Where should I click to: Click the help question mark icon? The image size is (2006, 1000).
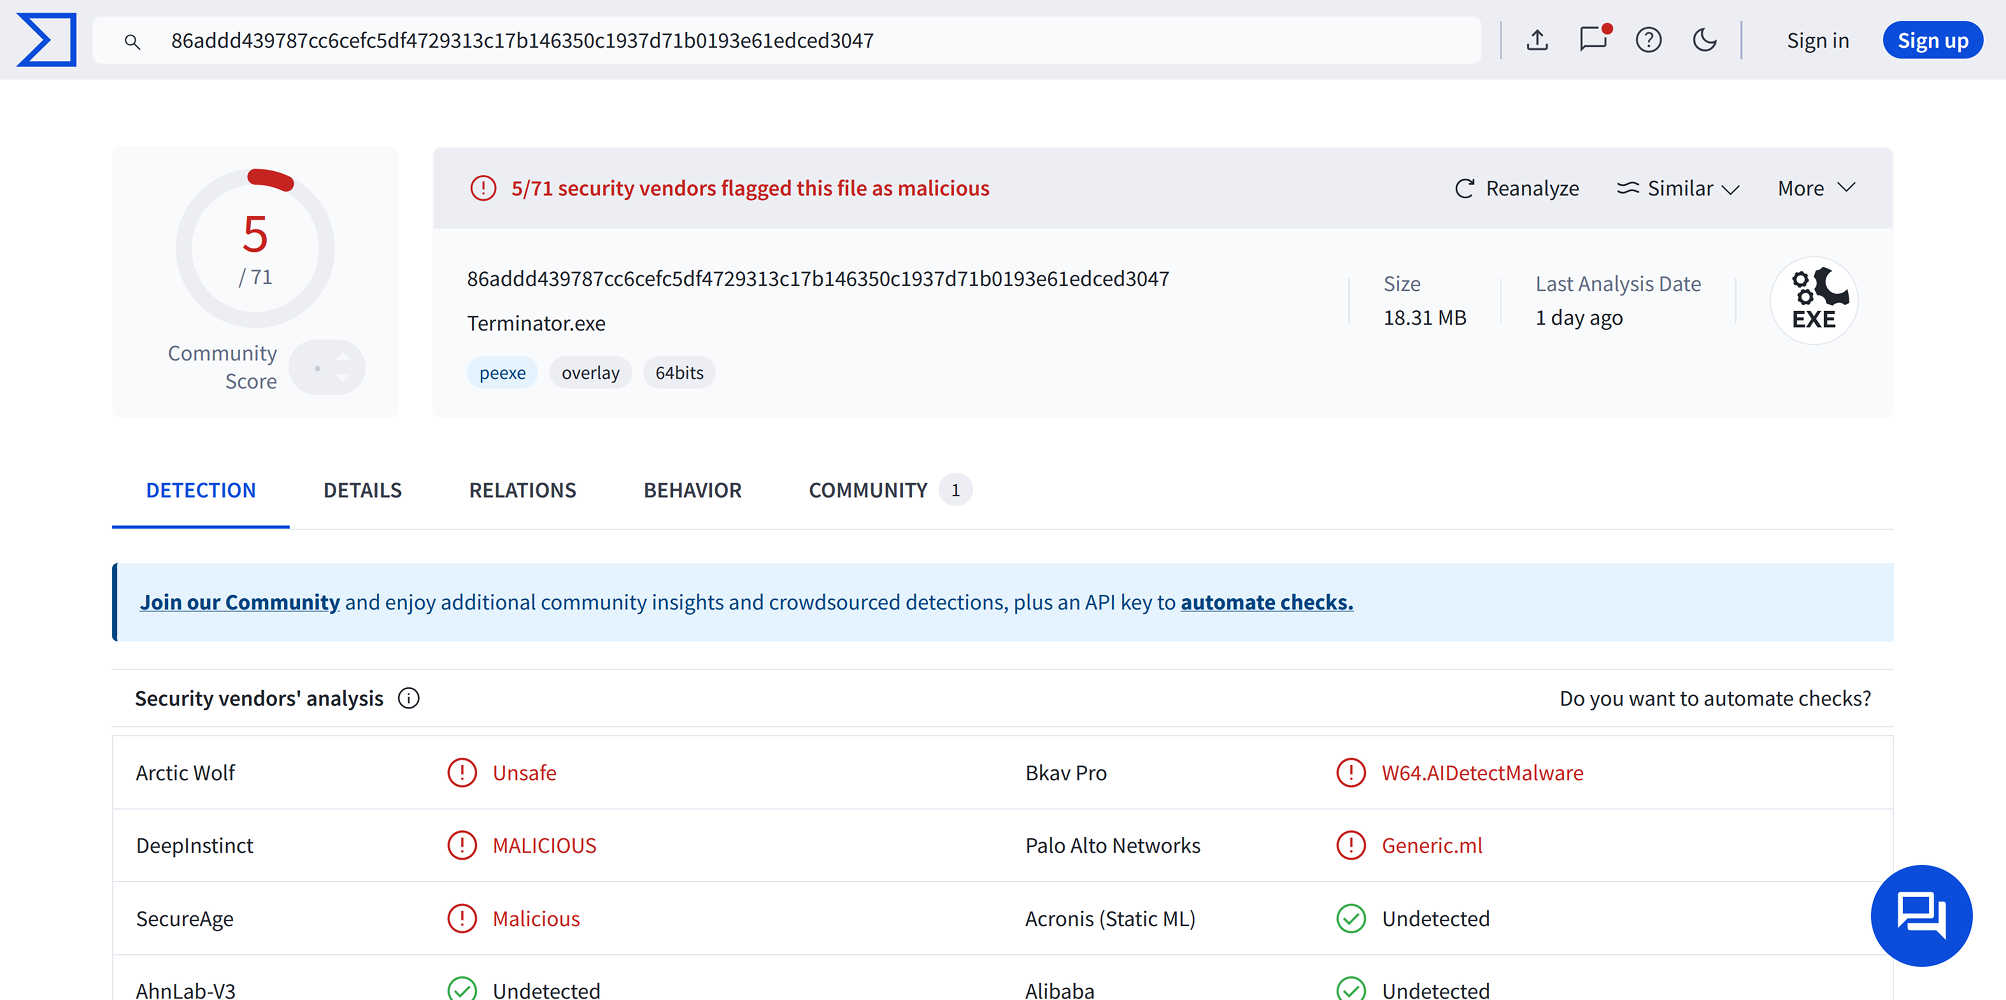[1648, 40]
